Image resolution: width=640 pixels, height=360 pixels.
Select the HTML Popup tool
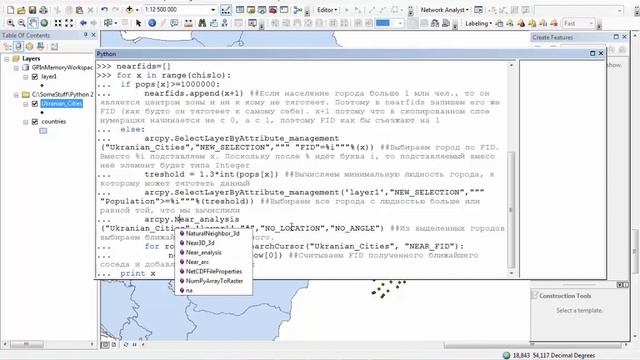point(174,23)
